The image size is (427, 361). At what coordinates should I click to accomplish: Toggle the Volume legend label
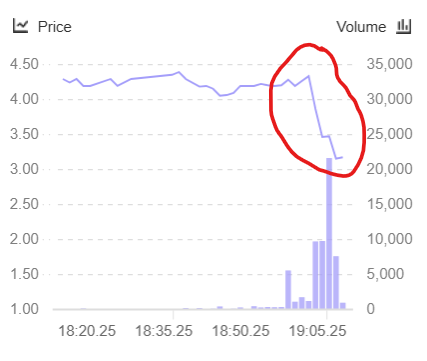[x=361, y=27]
